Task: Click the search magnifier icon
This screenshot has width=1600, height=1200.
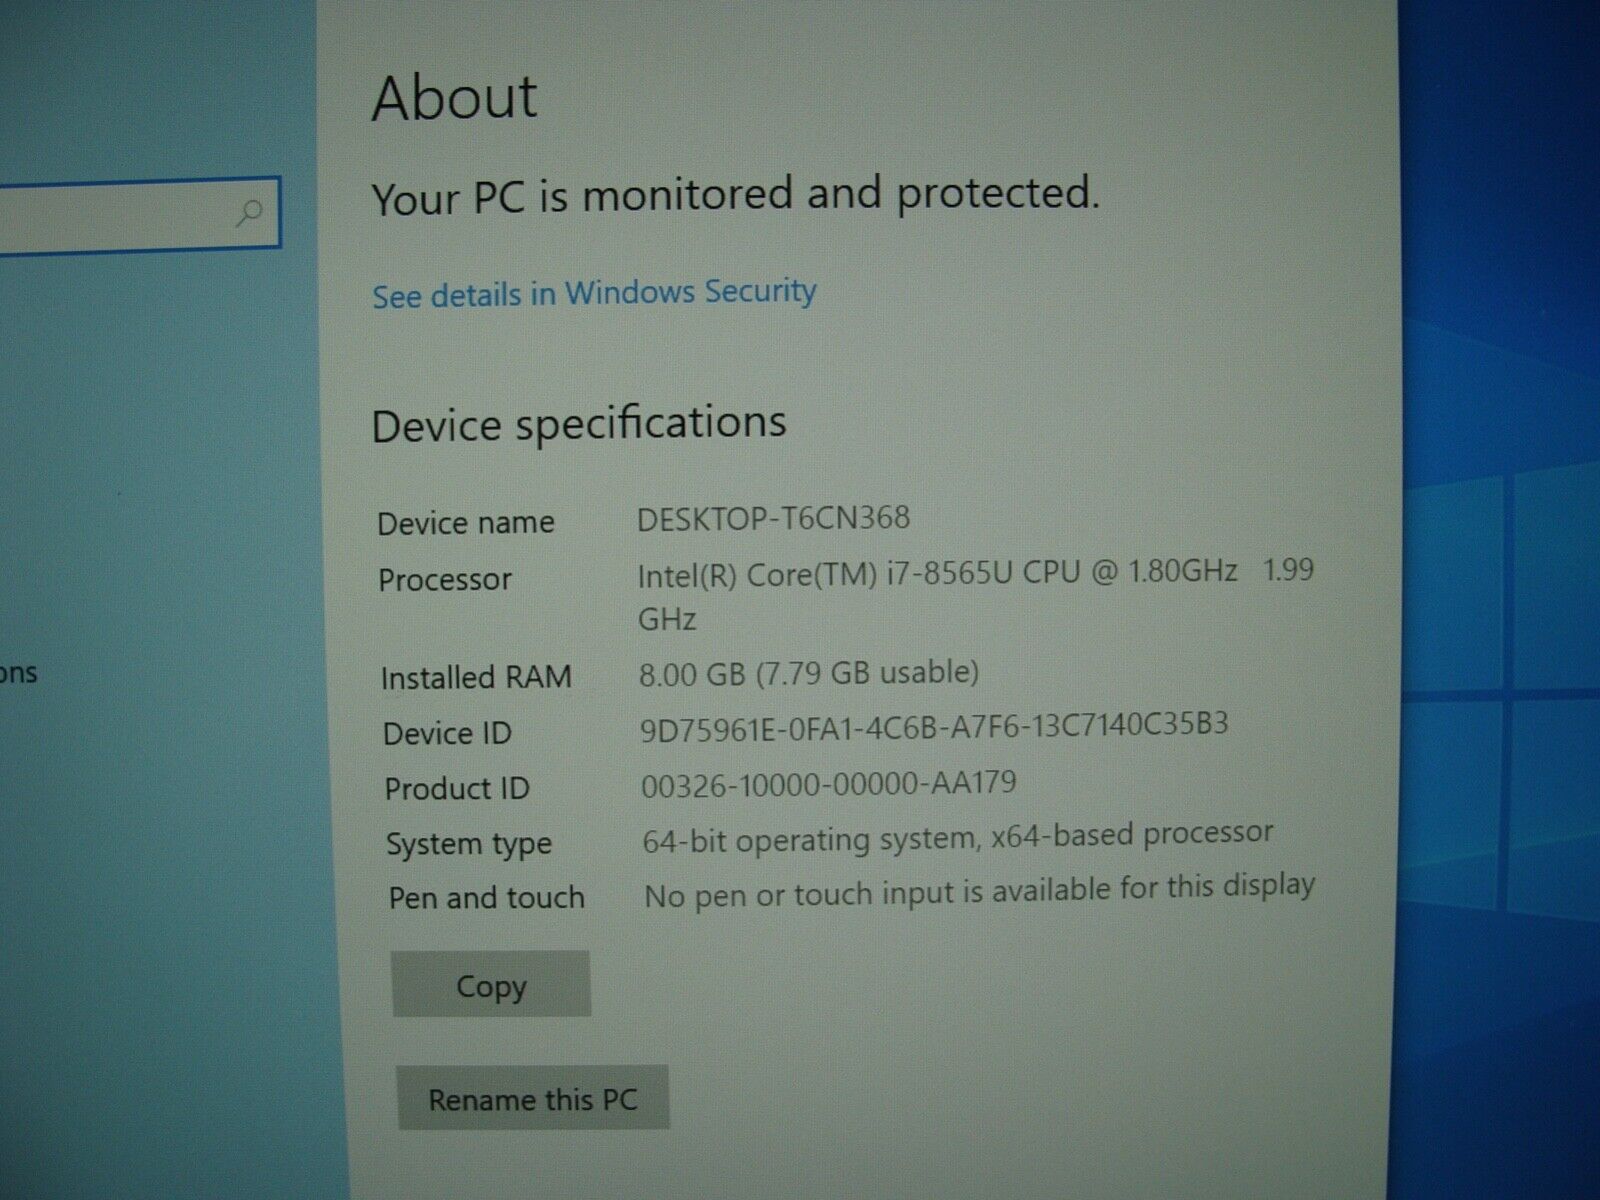Action: coord(248,213)
